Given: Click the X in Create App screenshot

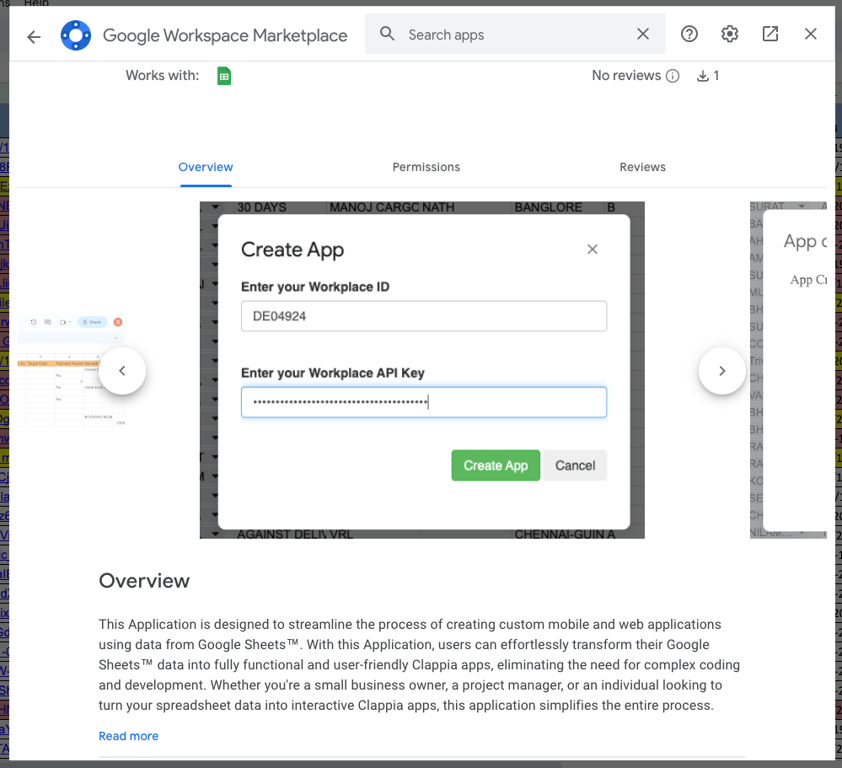Looking at the screenshot, I should tap(592, 249).
